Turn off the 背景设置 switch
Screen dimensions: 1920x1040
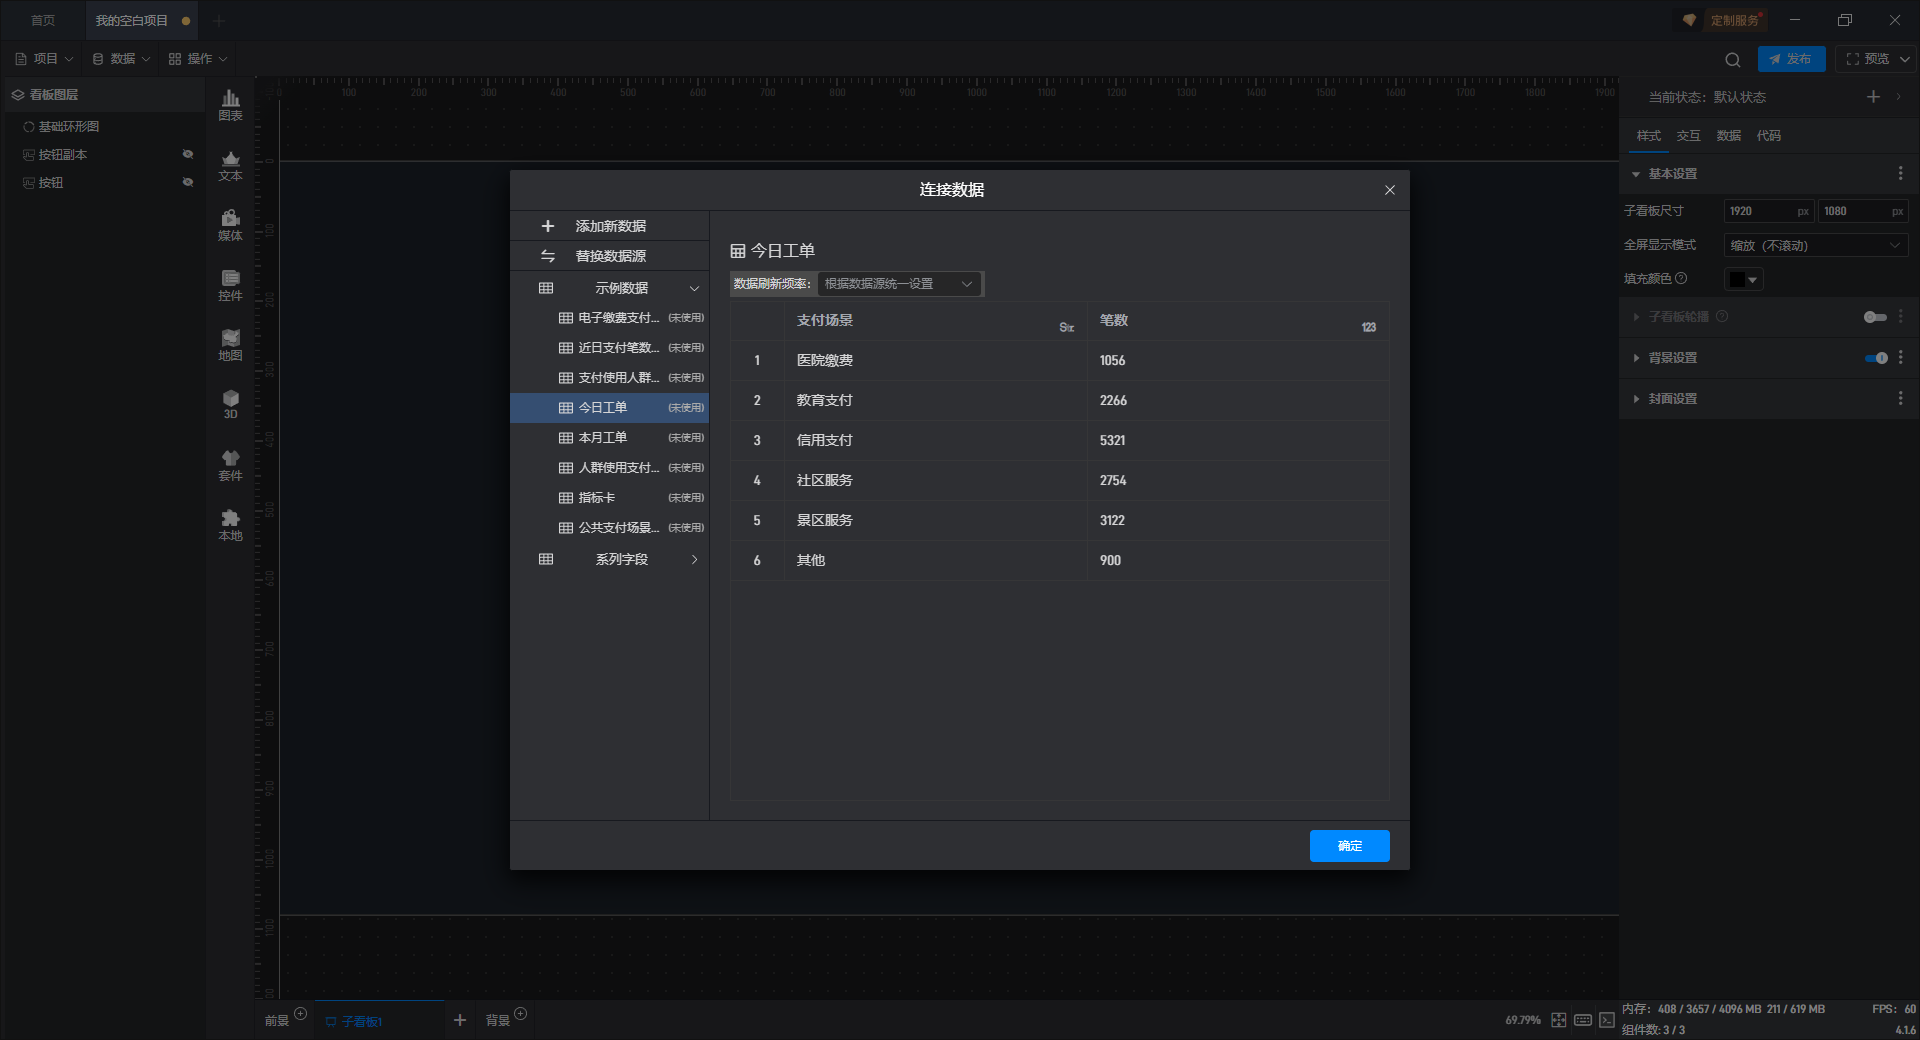point(1876,358)
